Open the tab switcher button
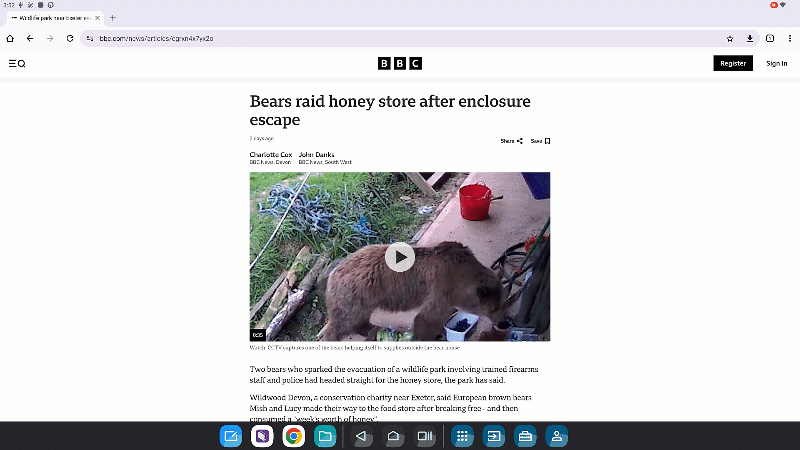The width and height of the screenshot is (800, 450). pyautogui.click(x=770, y=38)
